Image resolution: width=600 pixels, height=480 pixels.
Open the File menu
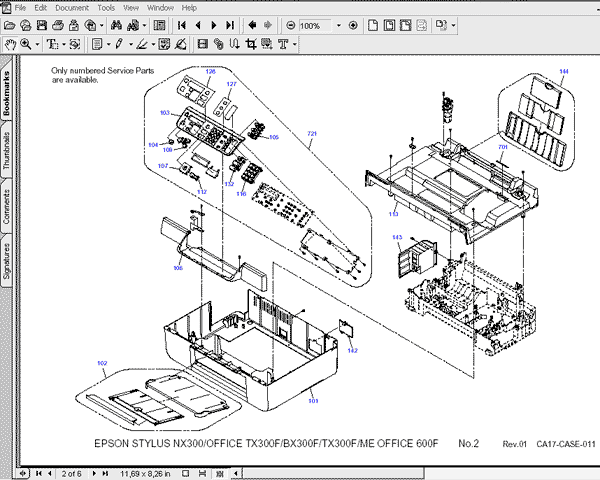coord(20,8)
